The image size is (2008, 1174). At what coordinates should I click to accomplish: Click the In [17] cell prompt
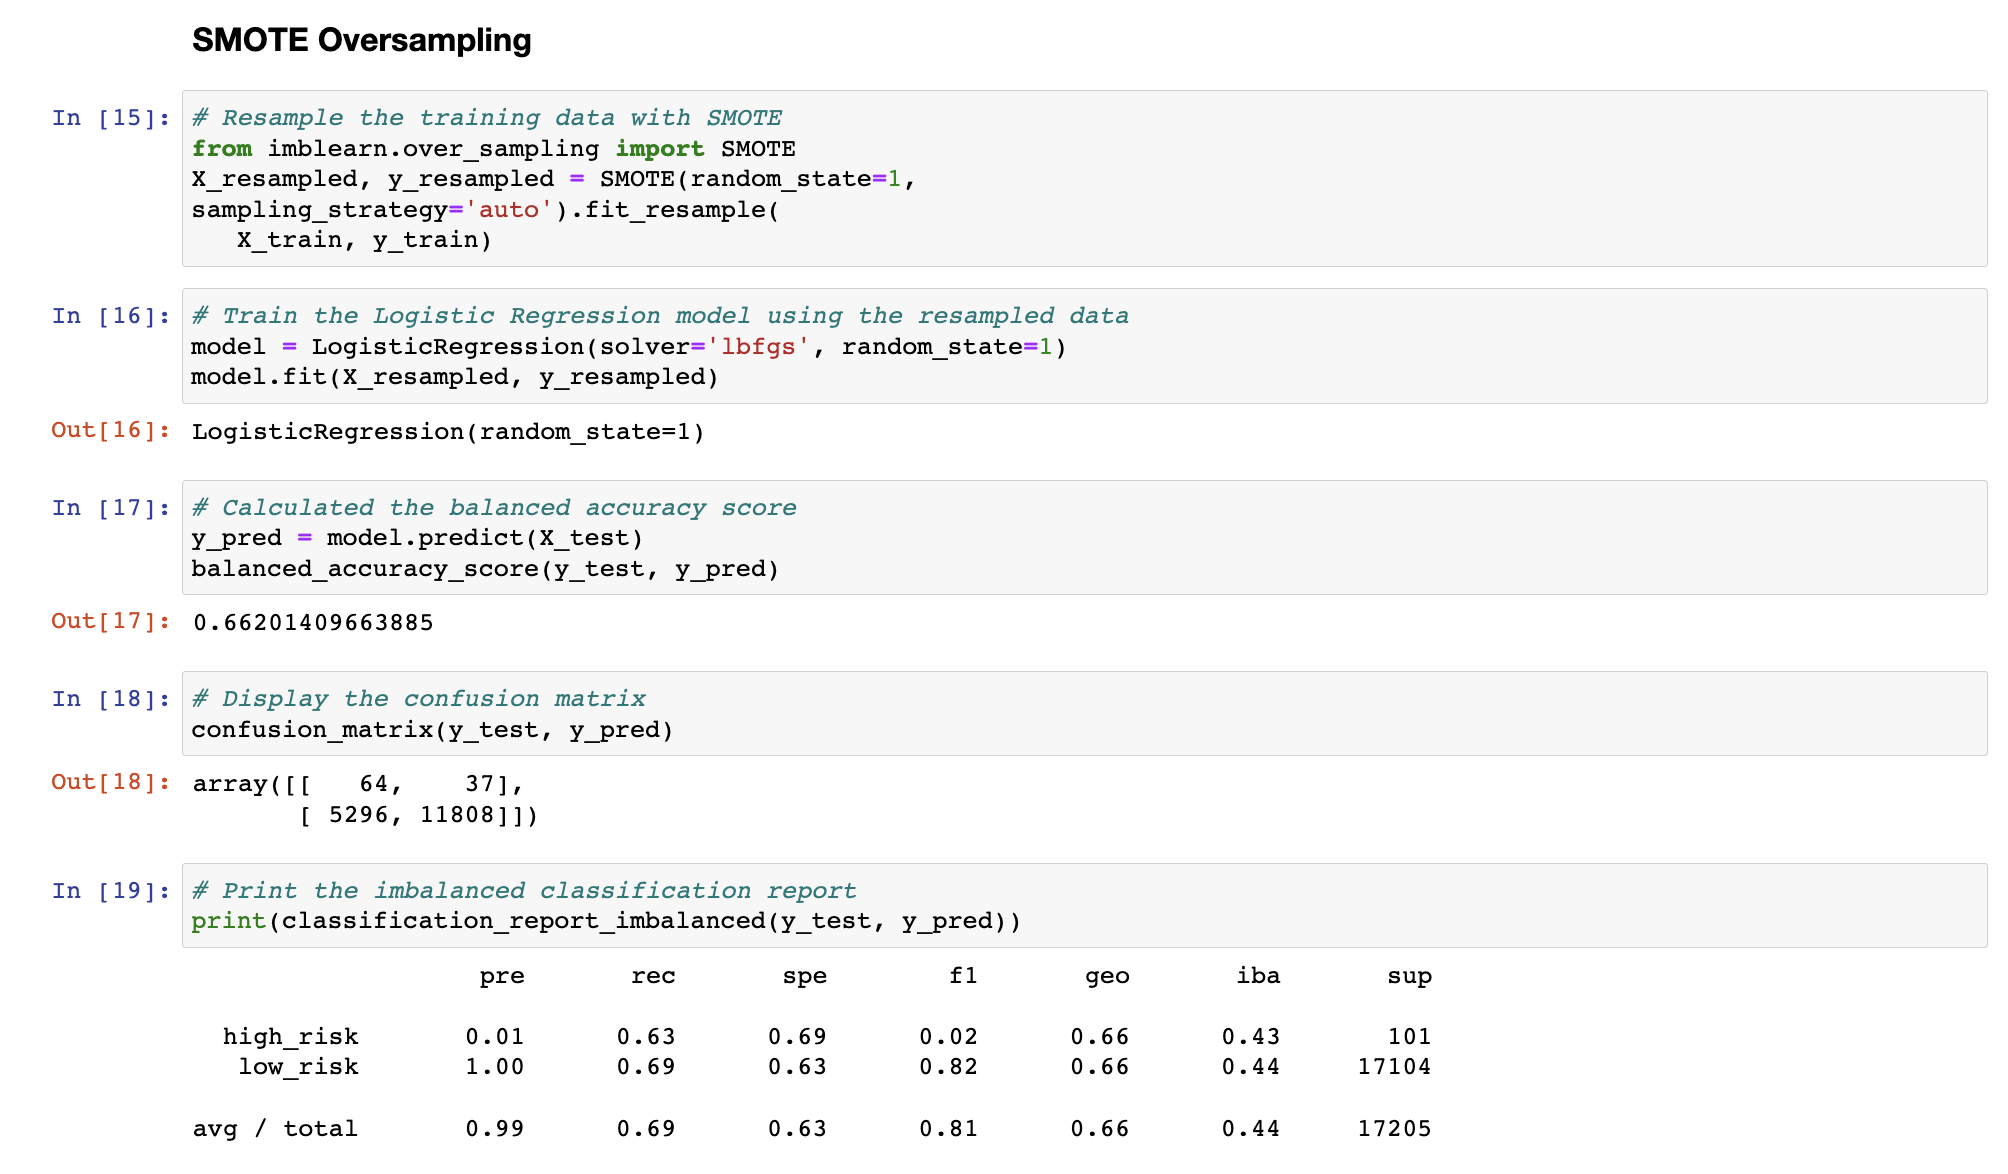pyautogui.click(x=110, y=507)
